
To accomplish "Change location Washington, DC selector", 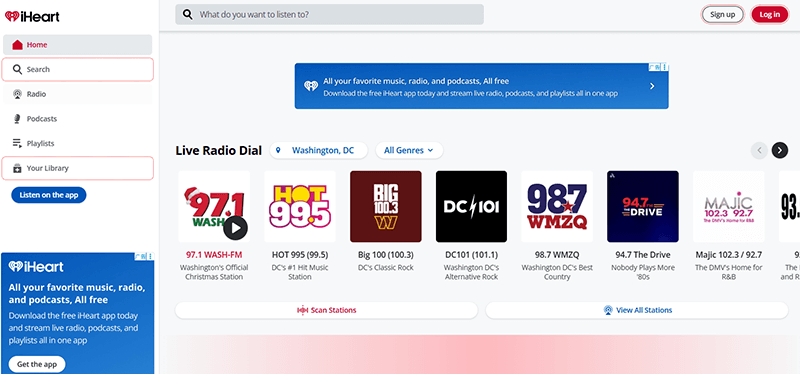I will coord(318,151).
